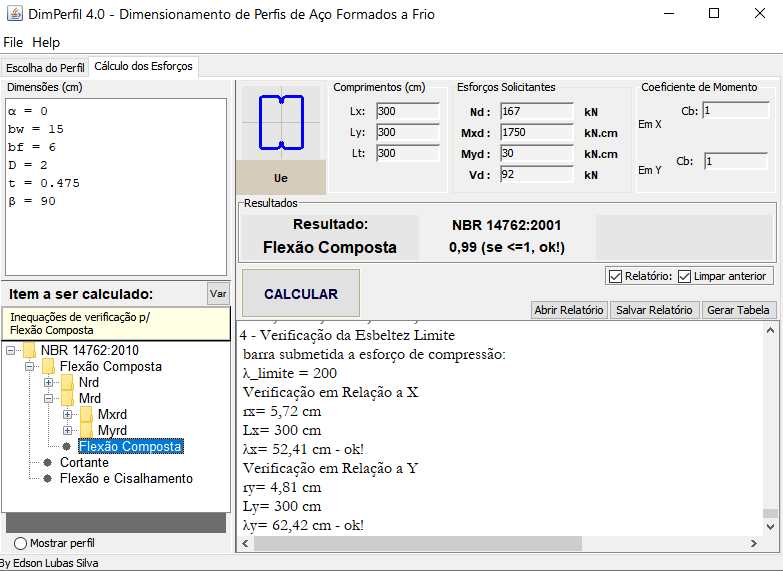Expand the Mxrd tree node

click(x=67, y=415)
